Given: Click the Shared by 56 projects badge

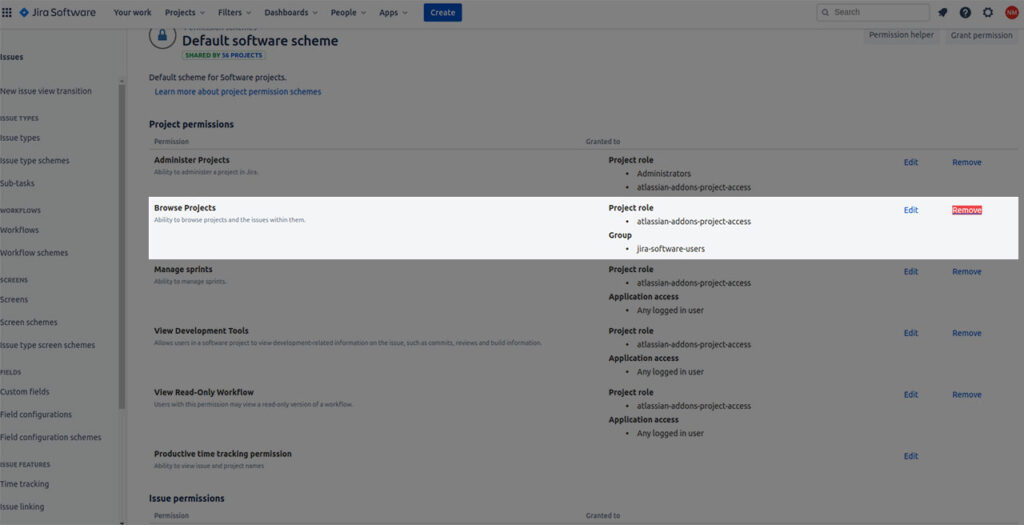Looking at the screenshot, I should (x=223, y=56).
